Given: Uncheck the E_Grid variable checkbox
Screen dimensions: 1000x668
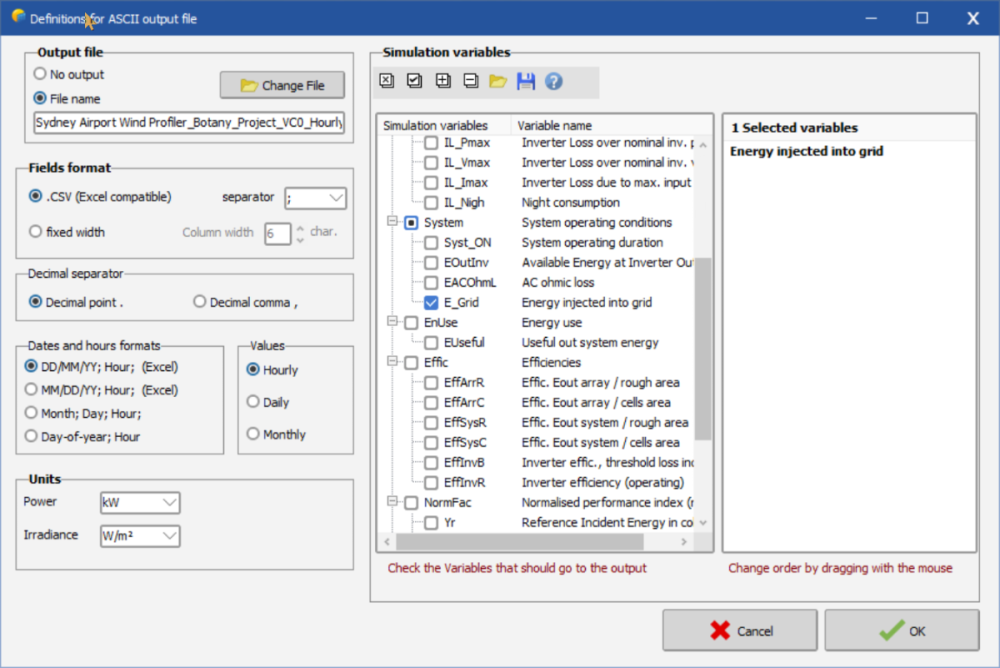Looking at the screenshot, I should point(431,302).
